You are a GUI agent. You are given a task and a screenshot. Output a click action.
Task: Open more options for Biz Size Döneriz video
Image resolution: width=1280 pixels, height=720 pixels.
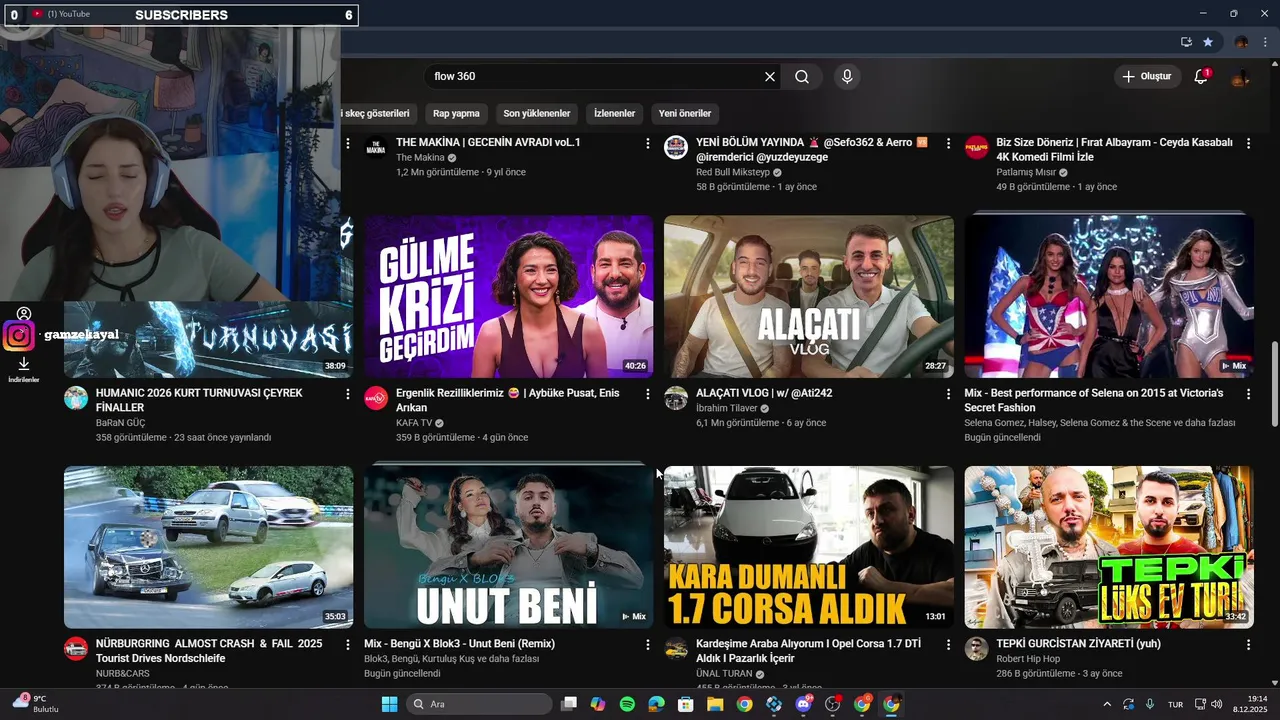[1248, 143]
